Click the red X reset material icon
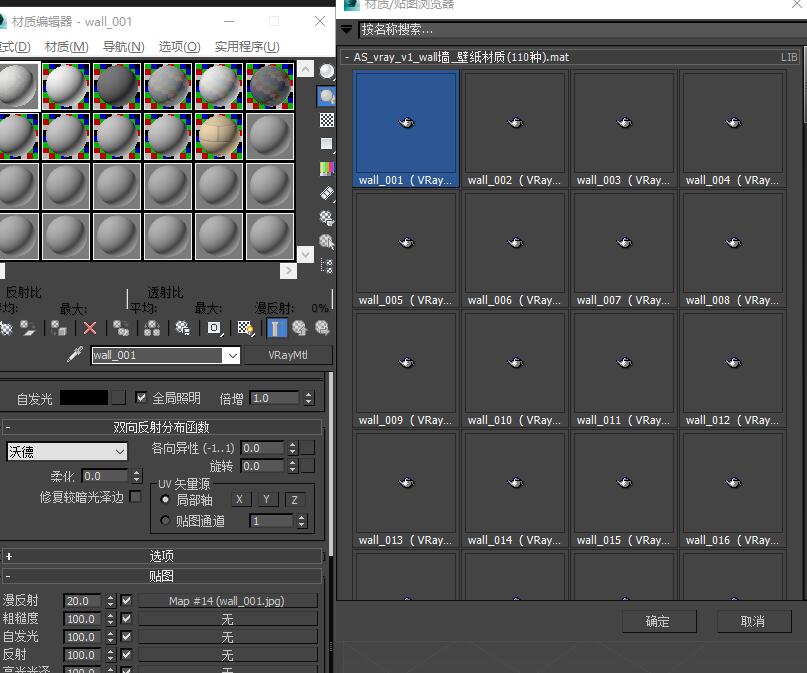Viewport: 807px width, 673px height. [90, 327]
